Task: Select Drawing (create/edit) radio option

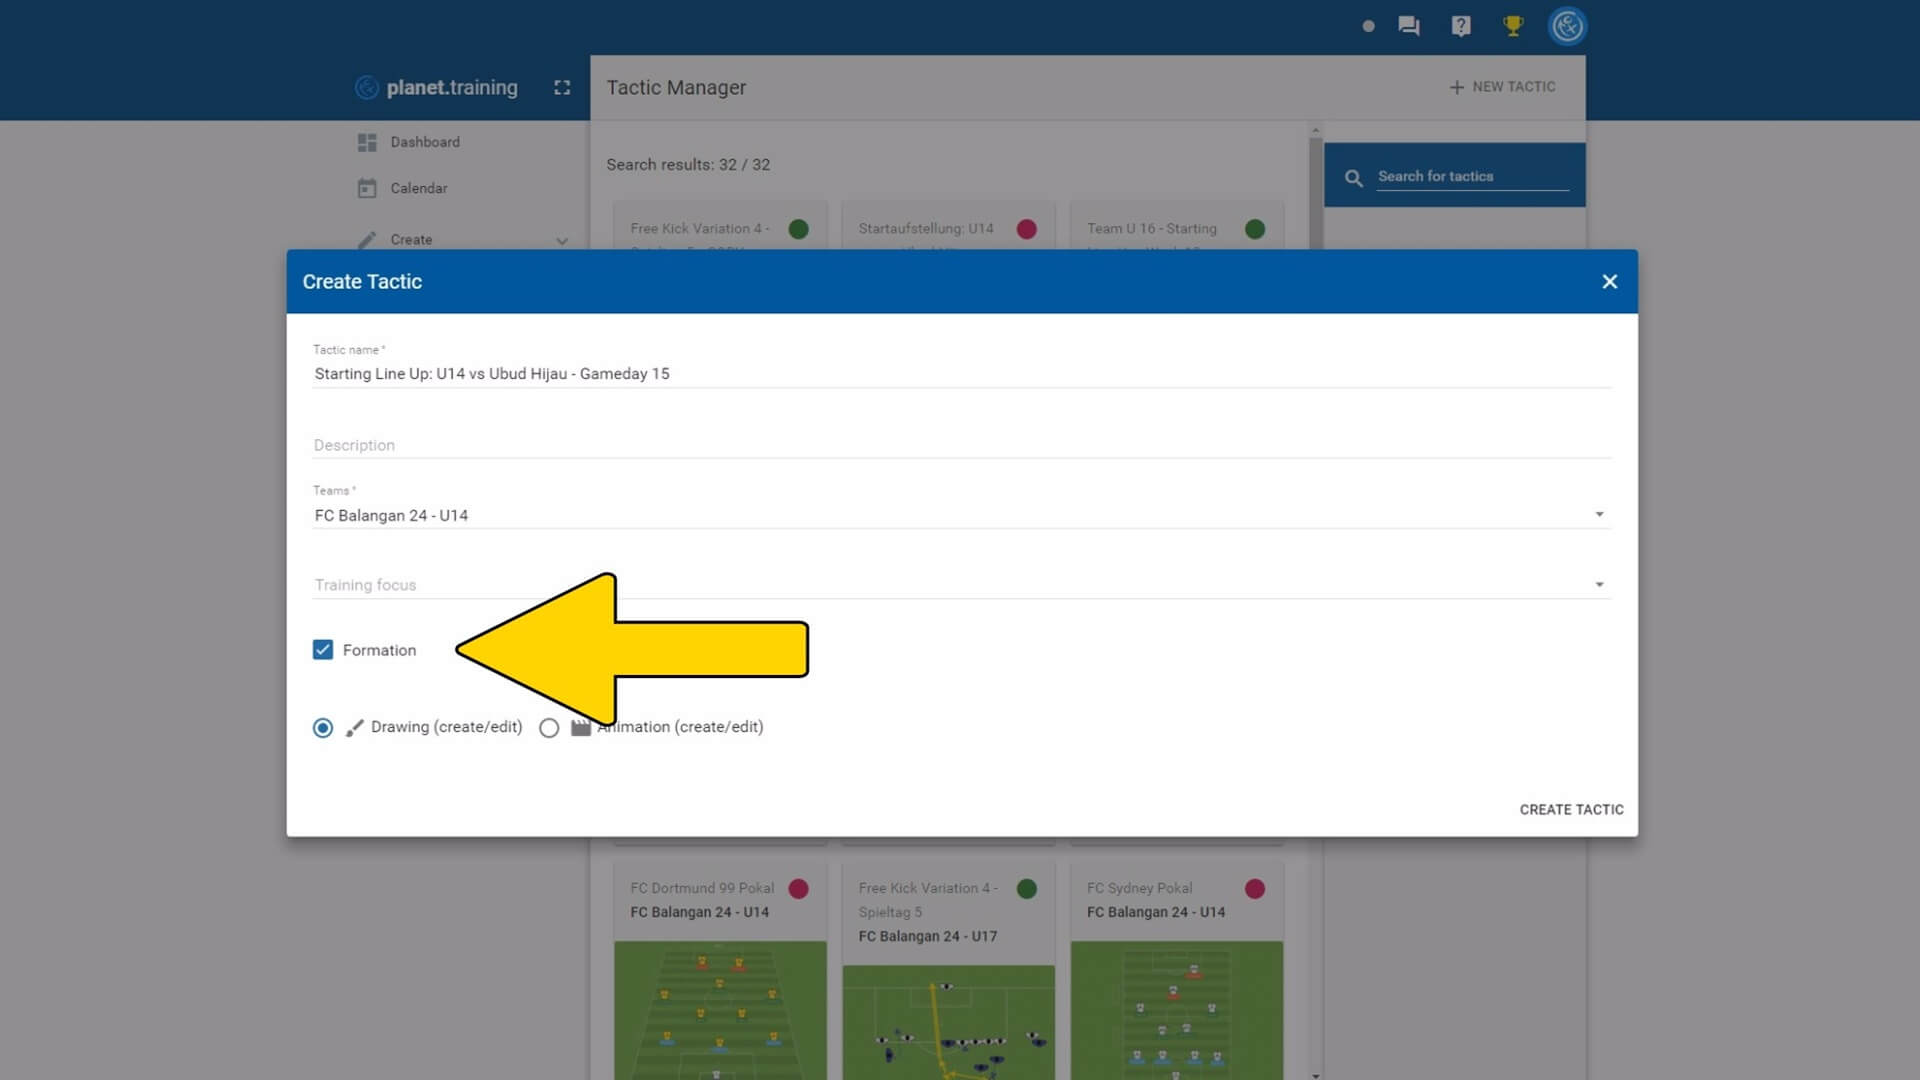Action: [x=323, y=728]
